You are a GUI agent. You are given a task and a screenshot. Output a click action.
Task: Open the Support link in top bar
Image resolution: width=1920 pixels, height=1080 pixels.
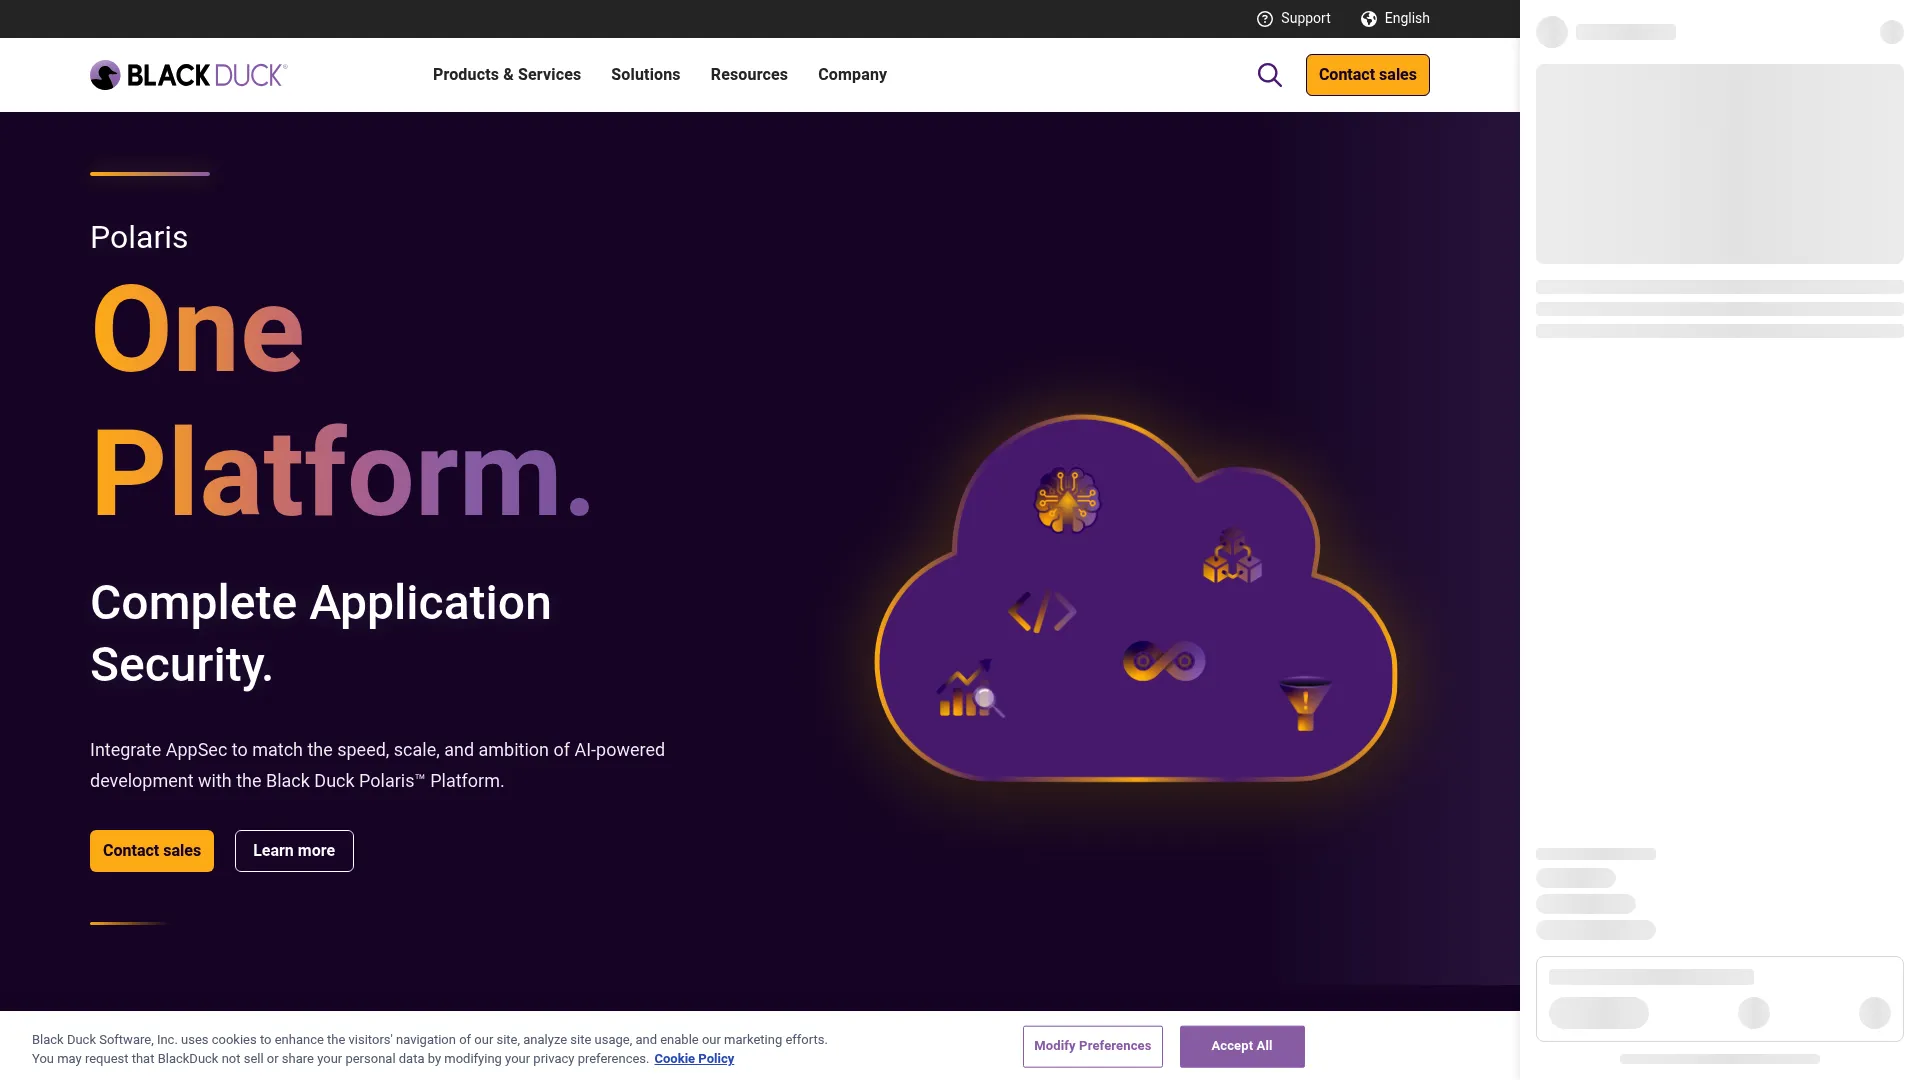[x=1305, y=19]
